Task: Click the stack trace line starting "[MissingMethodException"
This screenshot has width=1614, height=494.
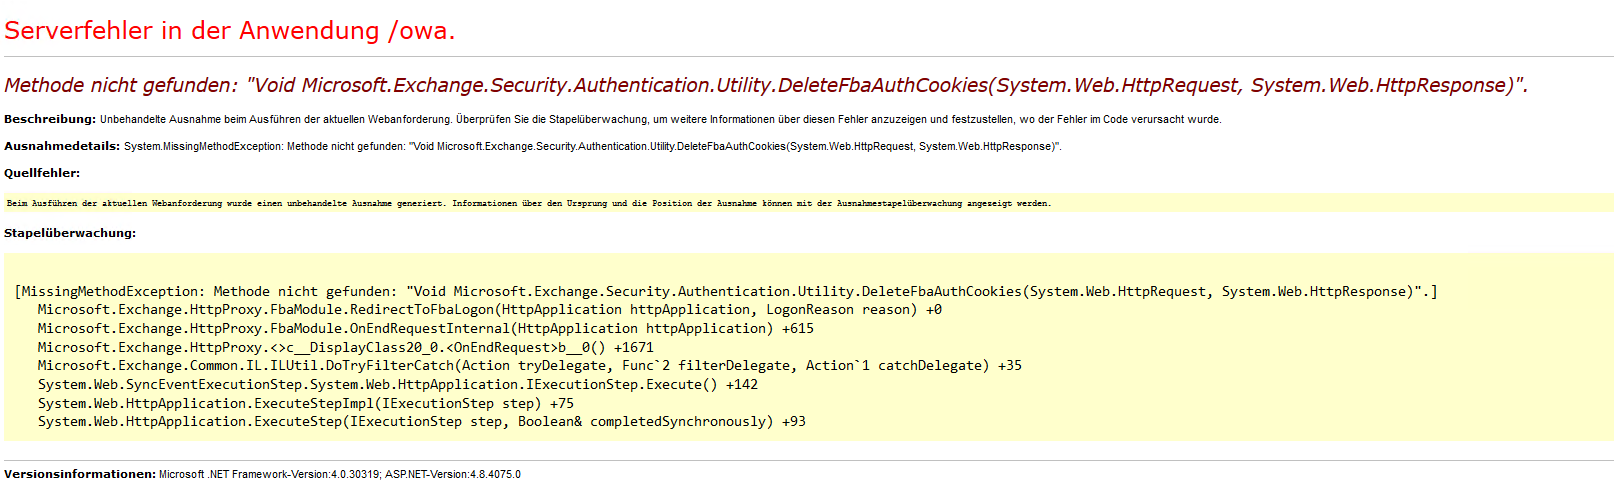Action: tap(726, 292)
